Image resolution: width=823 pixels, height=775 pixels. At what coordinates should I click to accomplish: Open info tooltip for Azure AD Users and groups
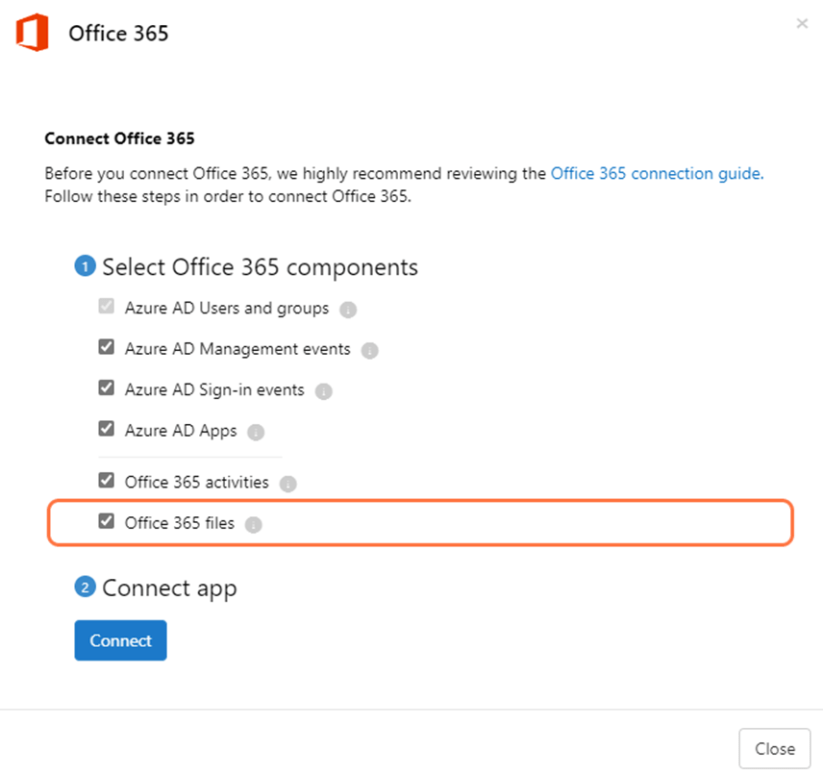pyautogui.click(x=348, y=310)
